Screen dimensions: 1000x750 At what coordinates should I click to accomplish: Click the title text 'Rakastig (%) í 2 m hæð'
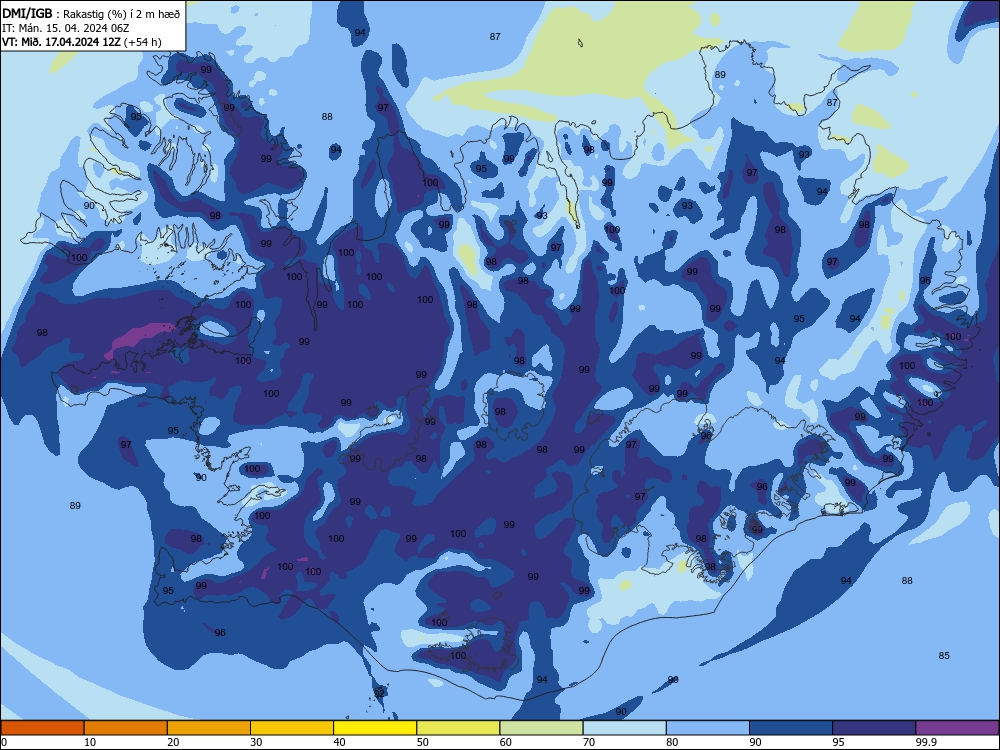coord(122,14)
